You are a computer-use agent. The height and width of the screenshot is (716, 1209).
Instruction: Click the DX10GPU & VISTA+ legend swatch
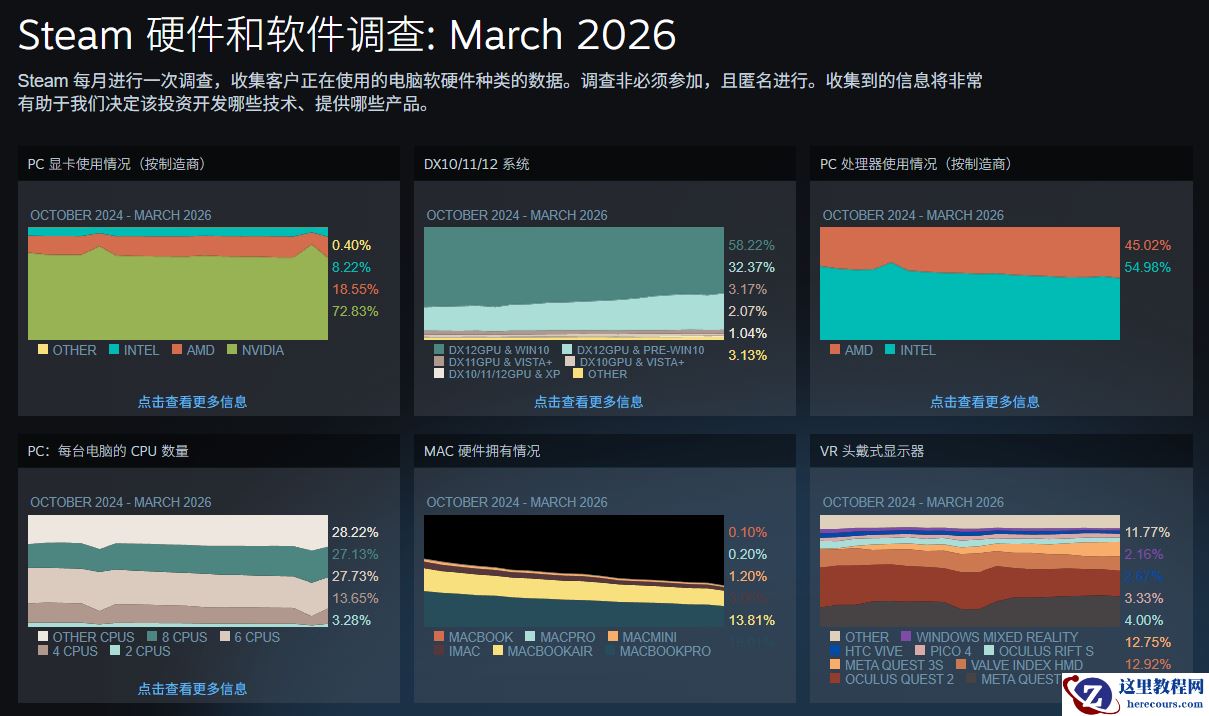[570, 362]
